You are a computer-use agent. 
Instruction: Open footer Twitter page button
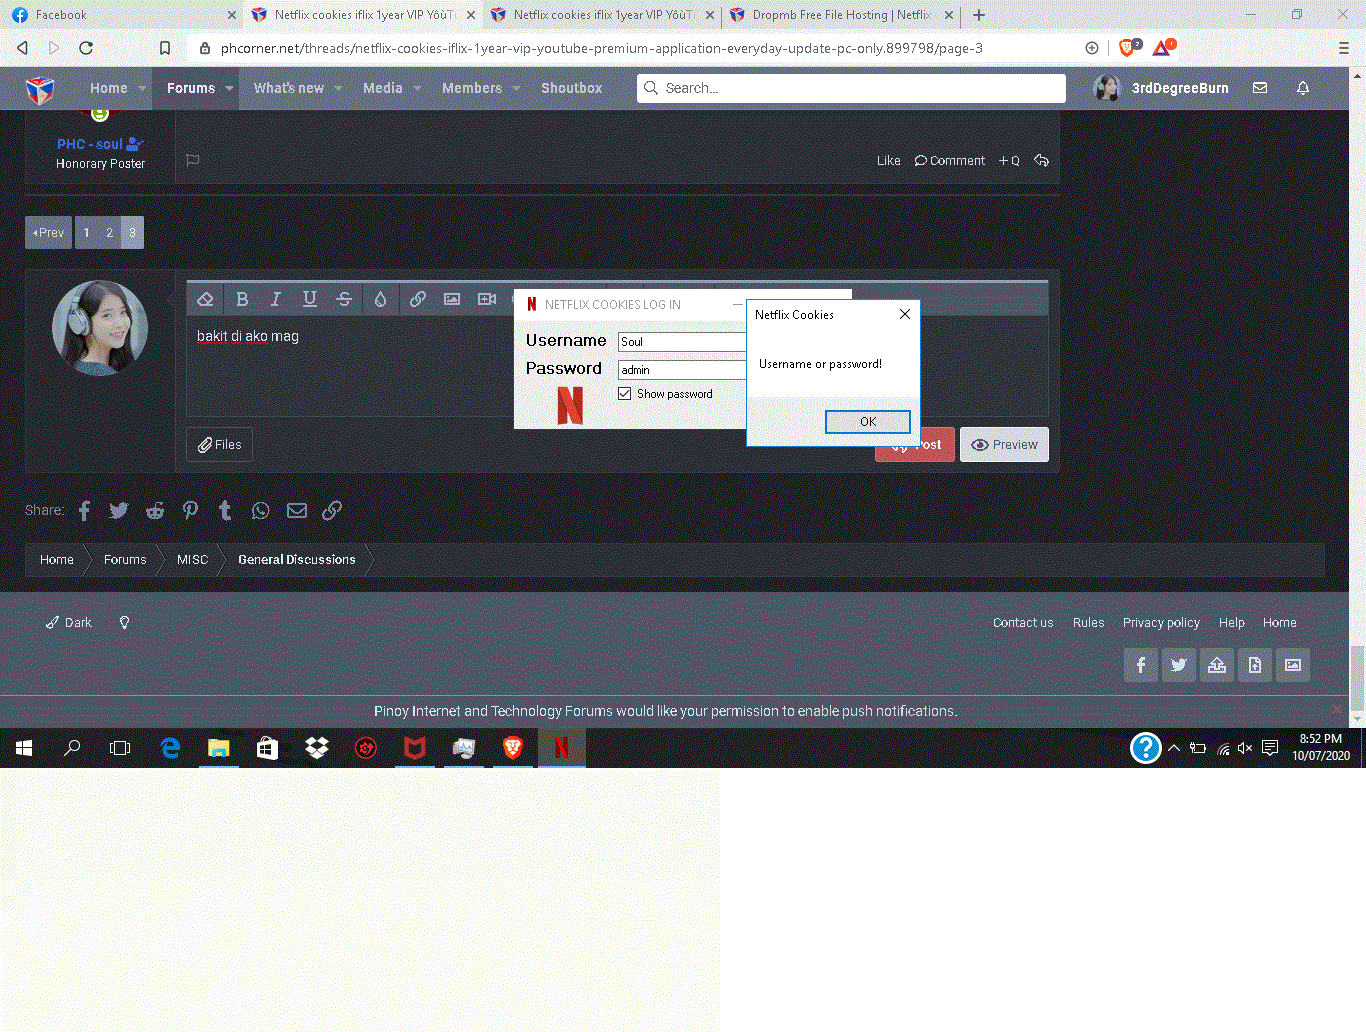pyautogui.click(x=1179, y=665)
